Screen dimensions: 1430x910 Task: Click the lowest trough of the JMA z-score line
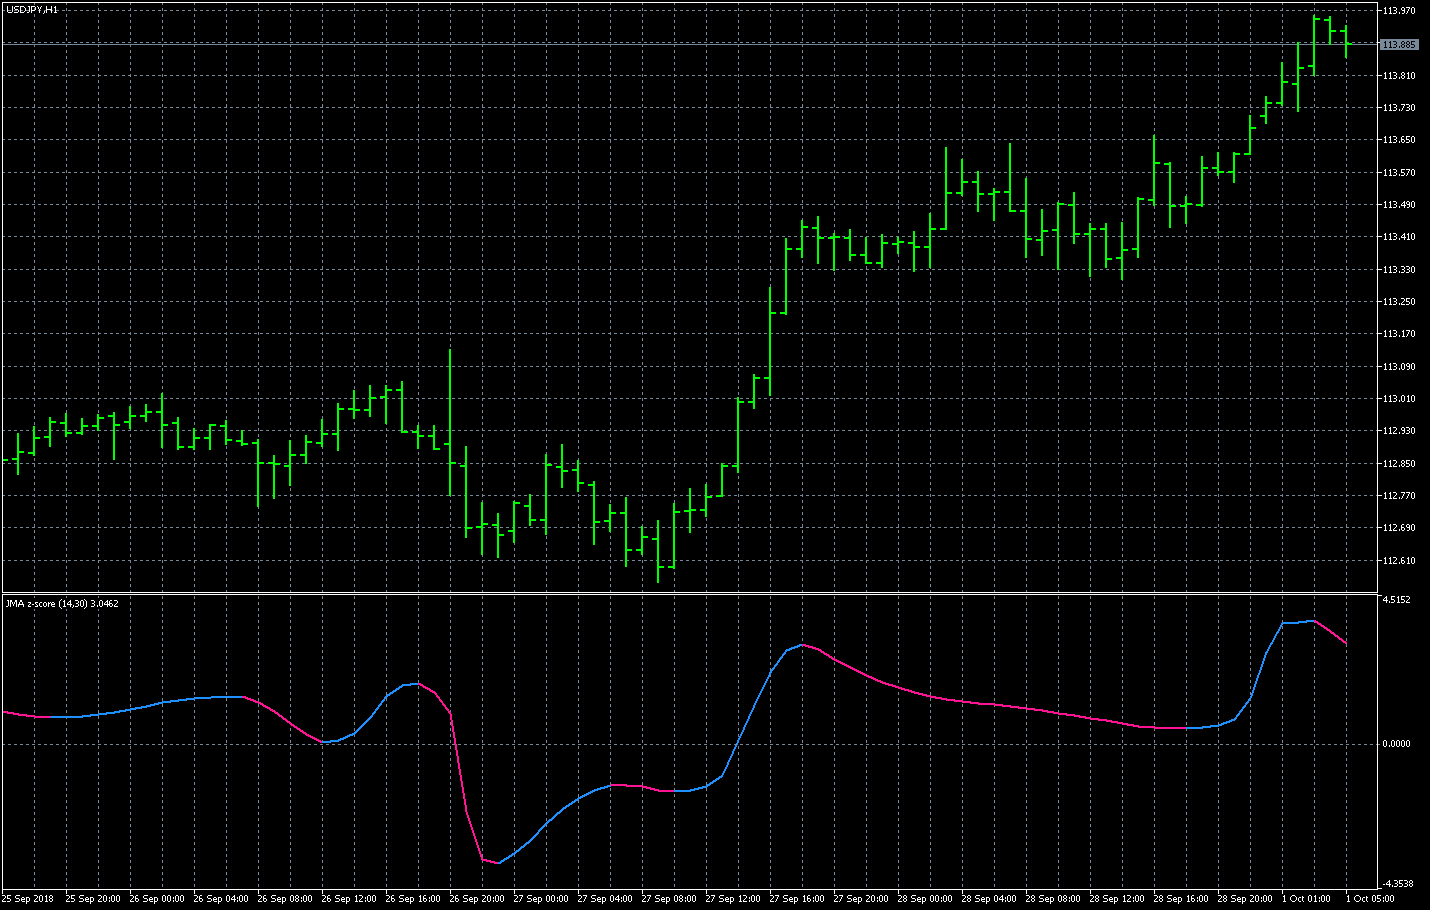click(x=498, y=863)
